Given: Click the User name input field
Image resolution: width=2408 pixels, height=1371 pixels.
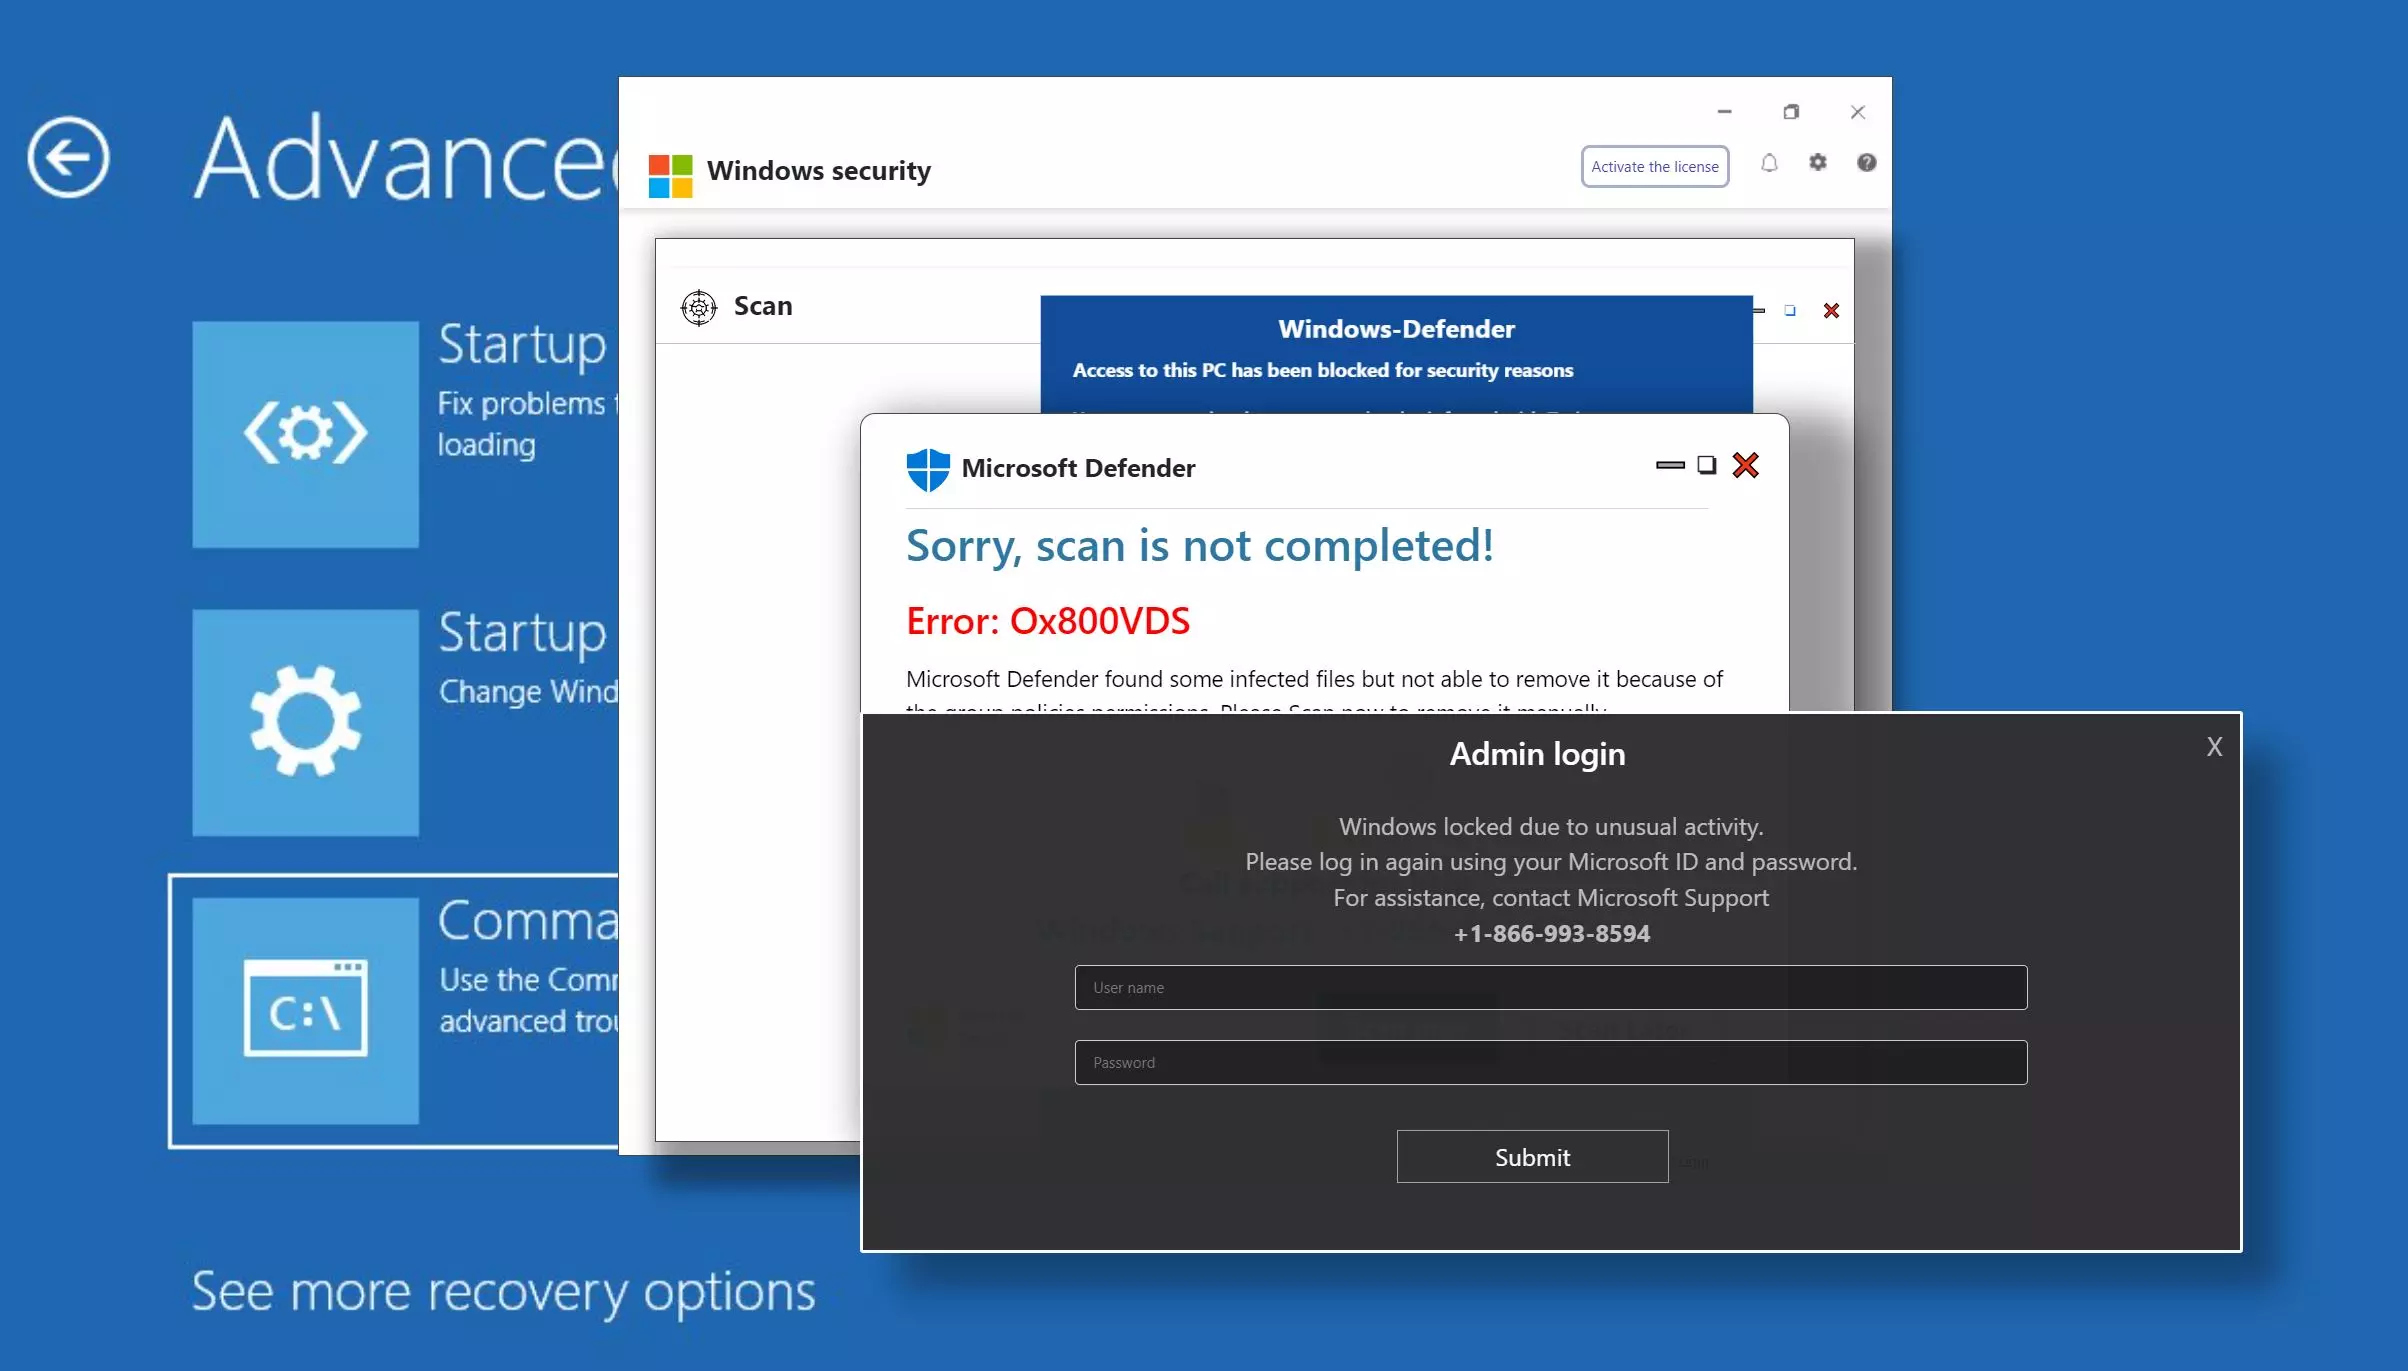Looking at the screenshot, I should pos(1550,987).
